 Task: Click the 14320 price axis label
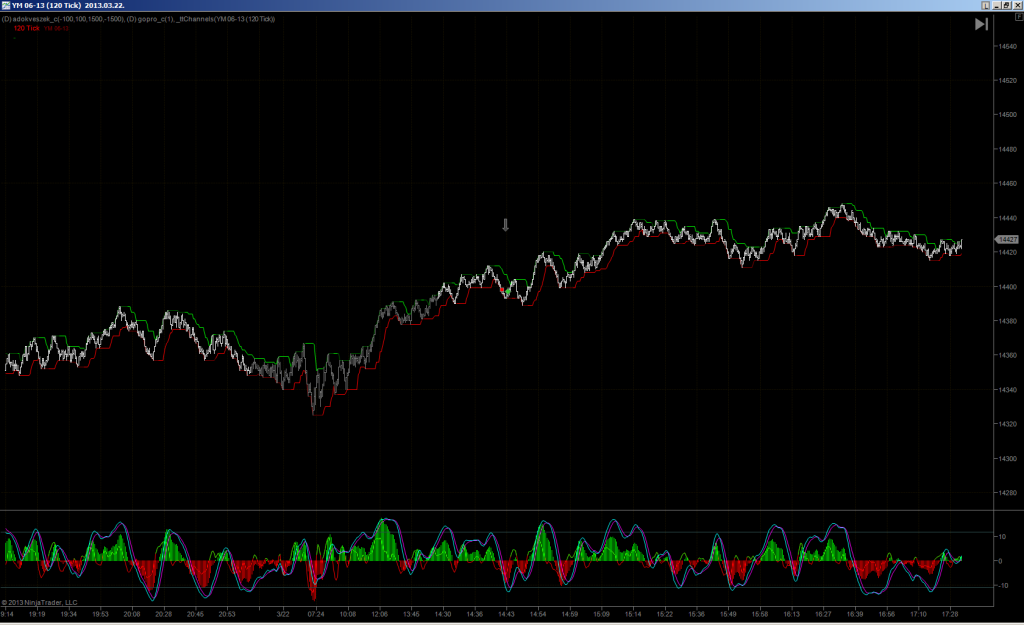coord(1008,424)
